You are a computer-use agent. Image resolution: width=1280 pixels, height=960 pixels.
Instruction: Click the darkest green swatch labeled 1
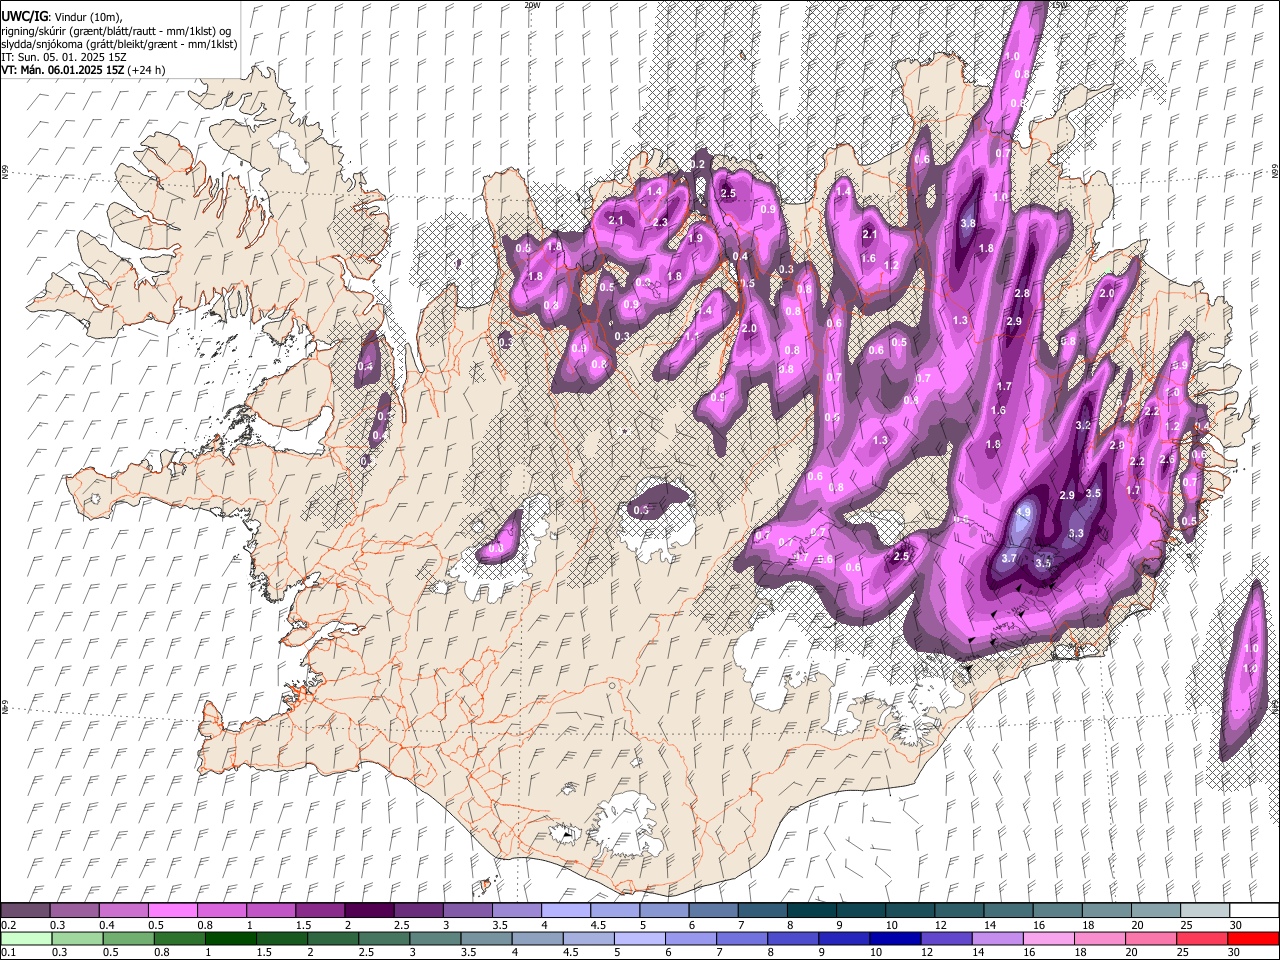pyautogui.click(x=231, y=938)
